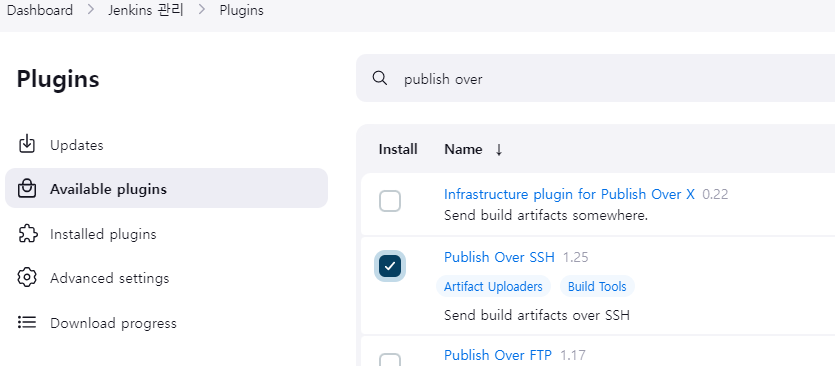Filter by Build Tools tag
Viewport: 835px width, 366px height.
click(597, 287)
